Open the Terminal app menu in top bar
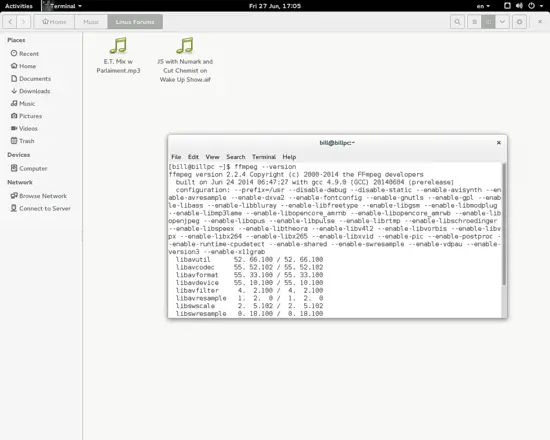Screen dimensions: 550x440 pos(62,6)
